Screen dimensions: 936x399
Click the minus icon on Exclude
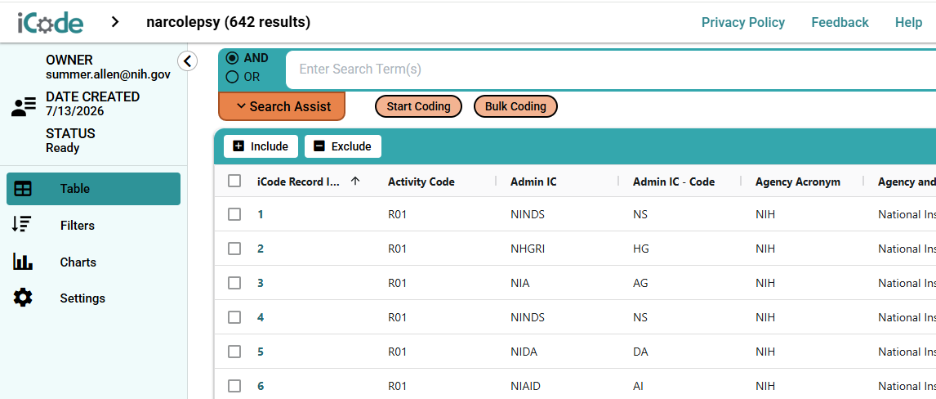pyautogui.click(x=319, y=146)
